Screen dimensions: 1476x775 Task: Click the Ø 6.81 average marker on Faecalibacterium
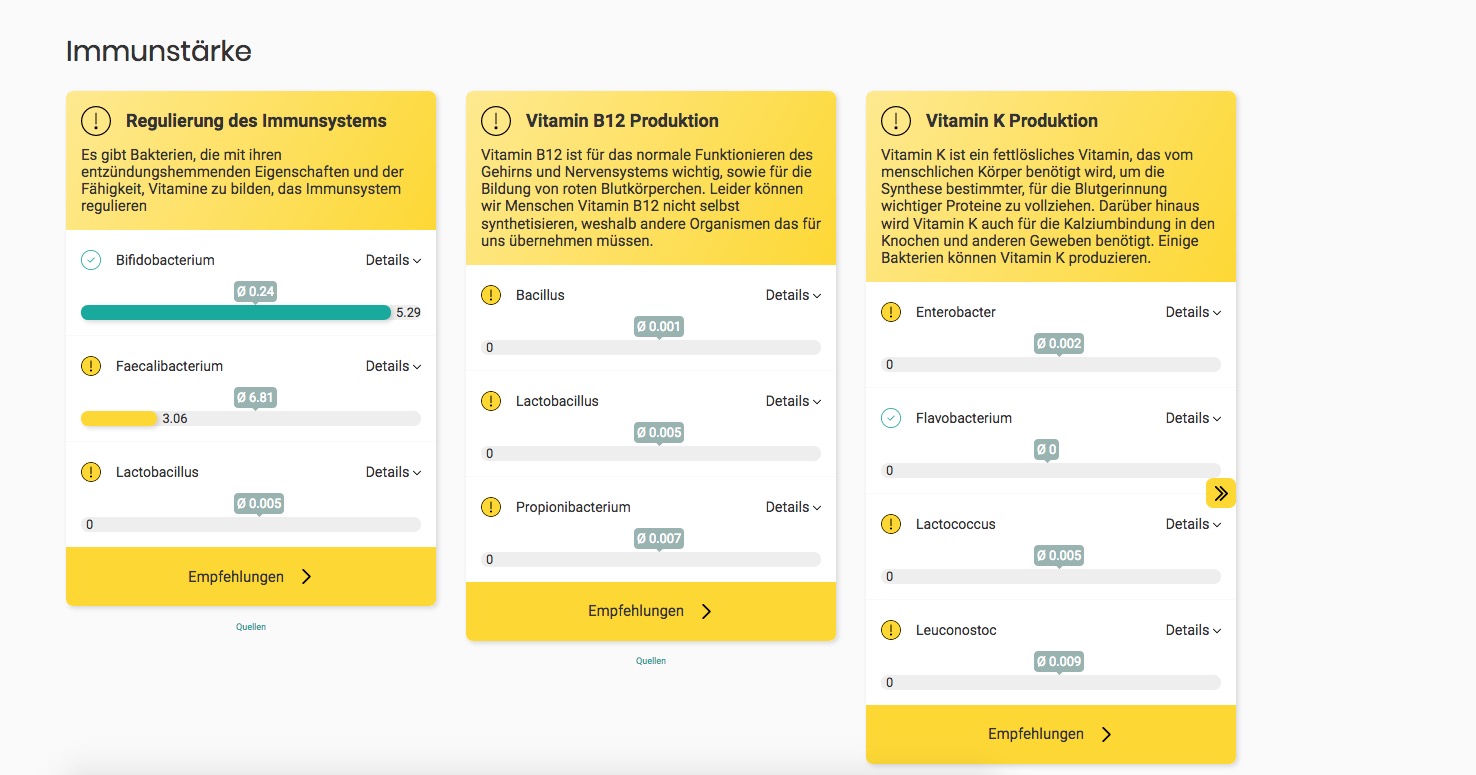pos(255,397)
